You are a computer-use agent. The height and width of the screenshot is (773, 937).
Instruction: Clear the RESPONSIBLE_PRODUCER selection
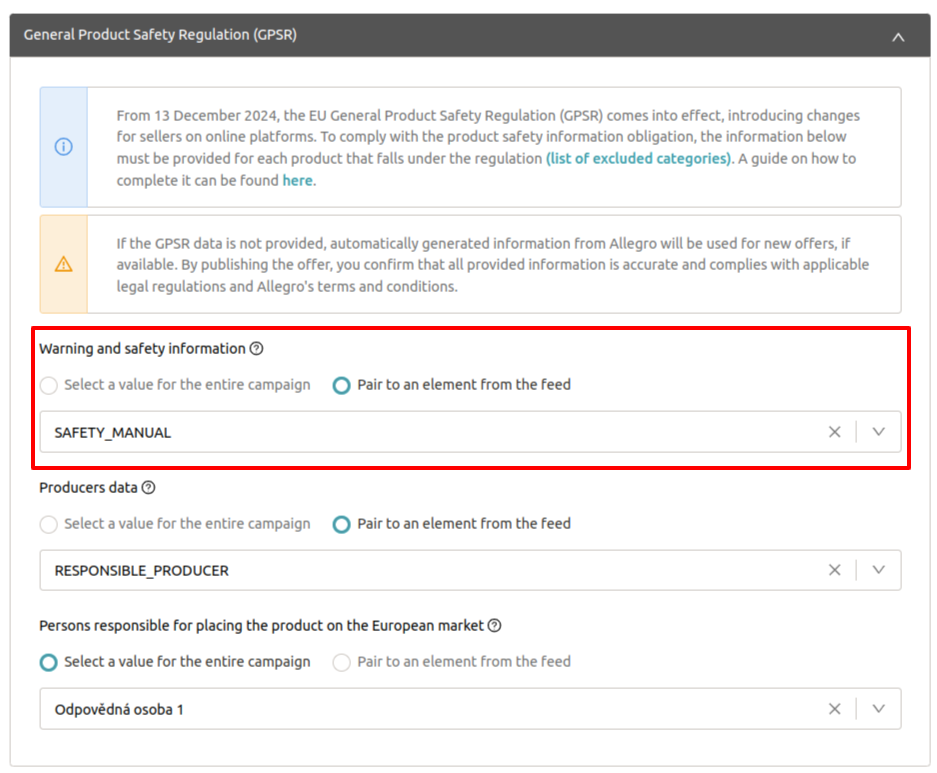click(x=834, y=570)
